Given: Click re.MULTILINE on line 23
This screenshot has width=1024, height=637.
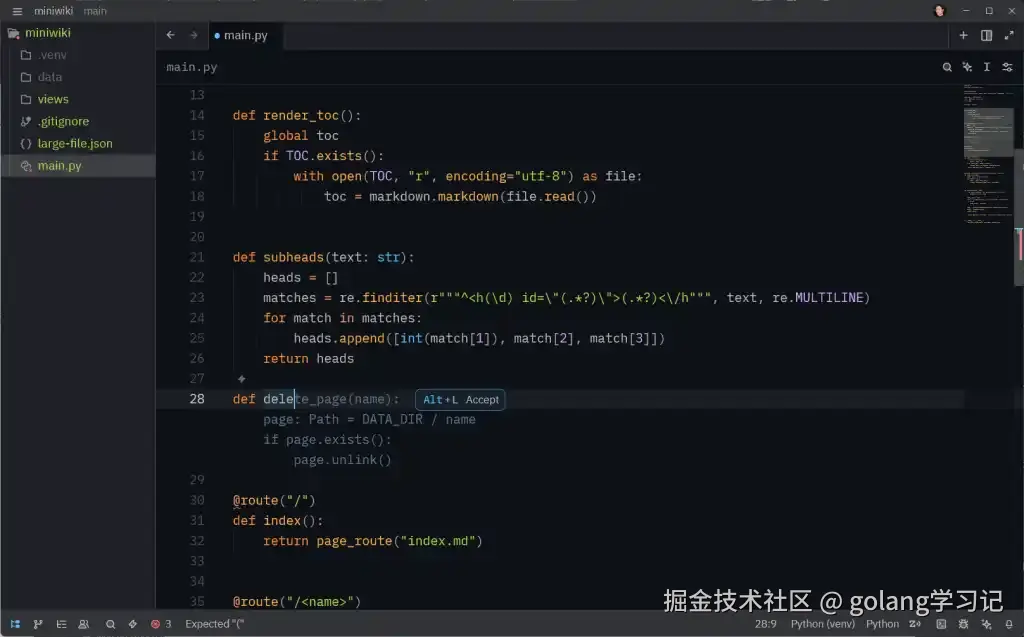Looking at the screenshot, I should click(818, 298).
